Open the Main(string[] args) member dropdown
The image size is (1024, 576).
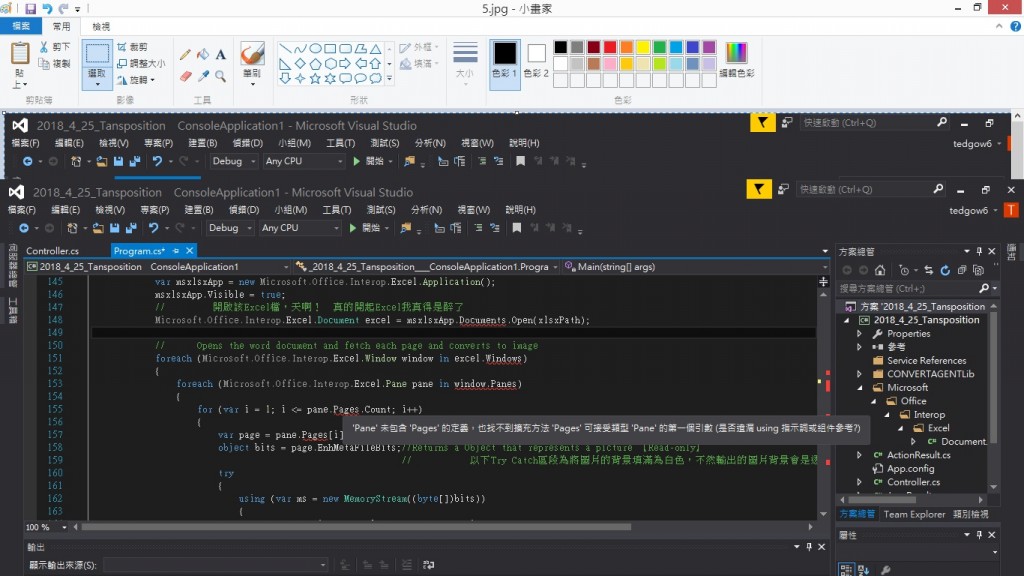coord(696,266)
